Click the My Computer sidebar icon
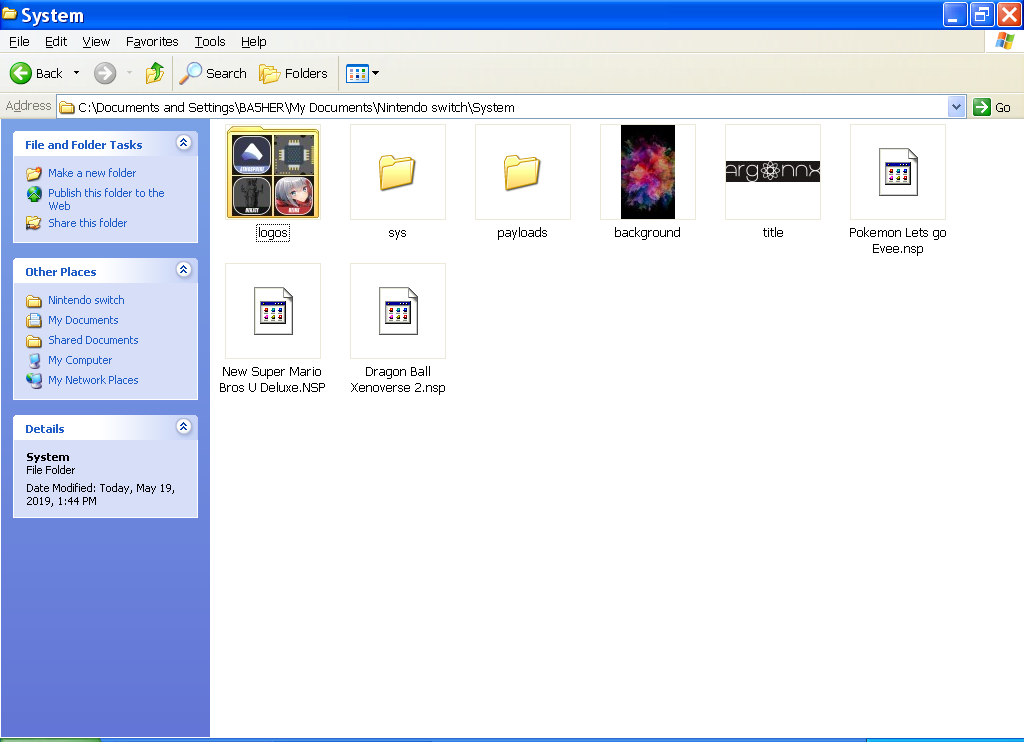 34,361
